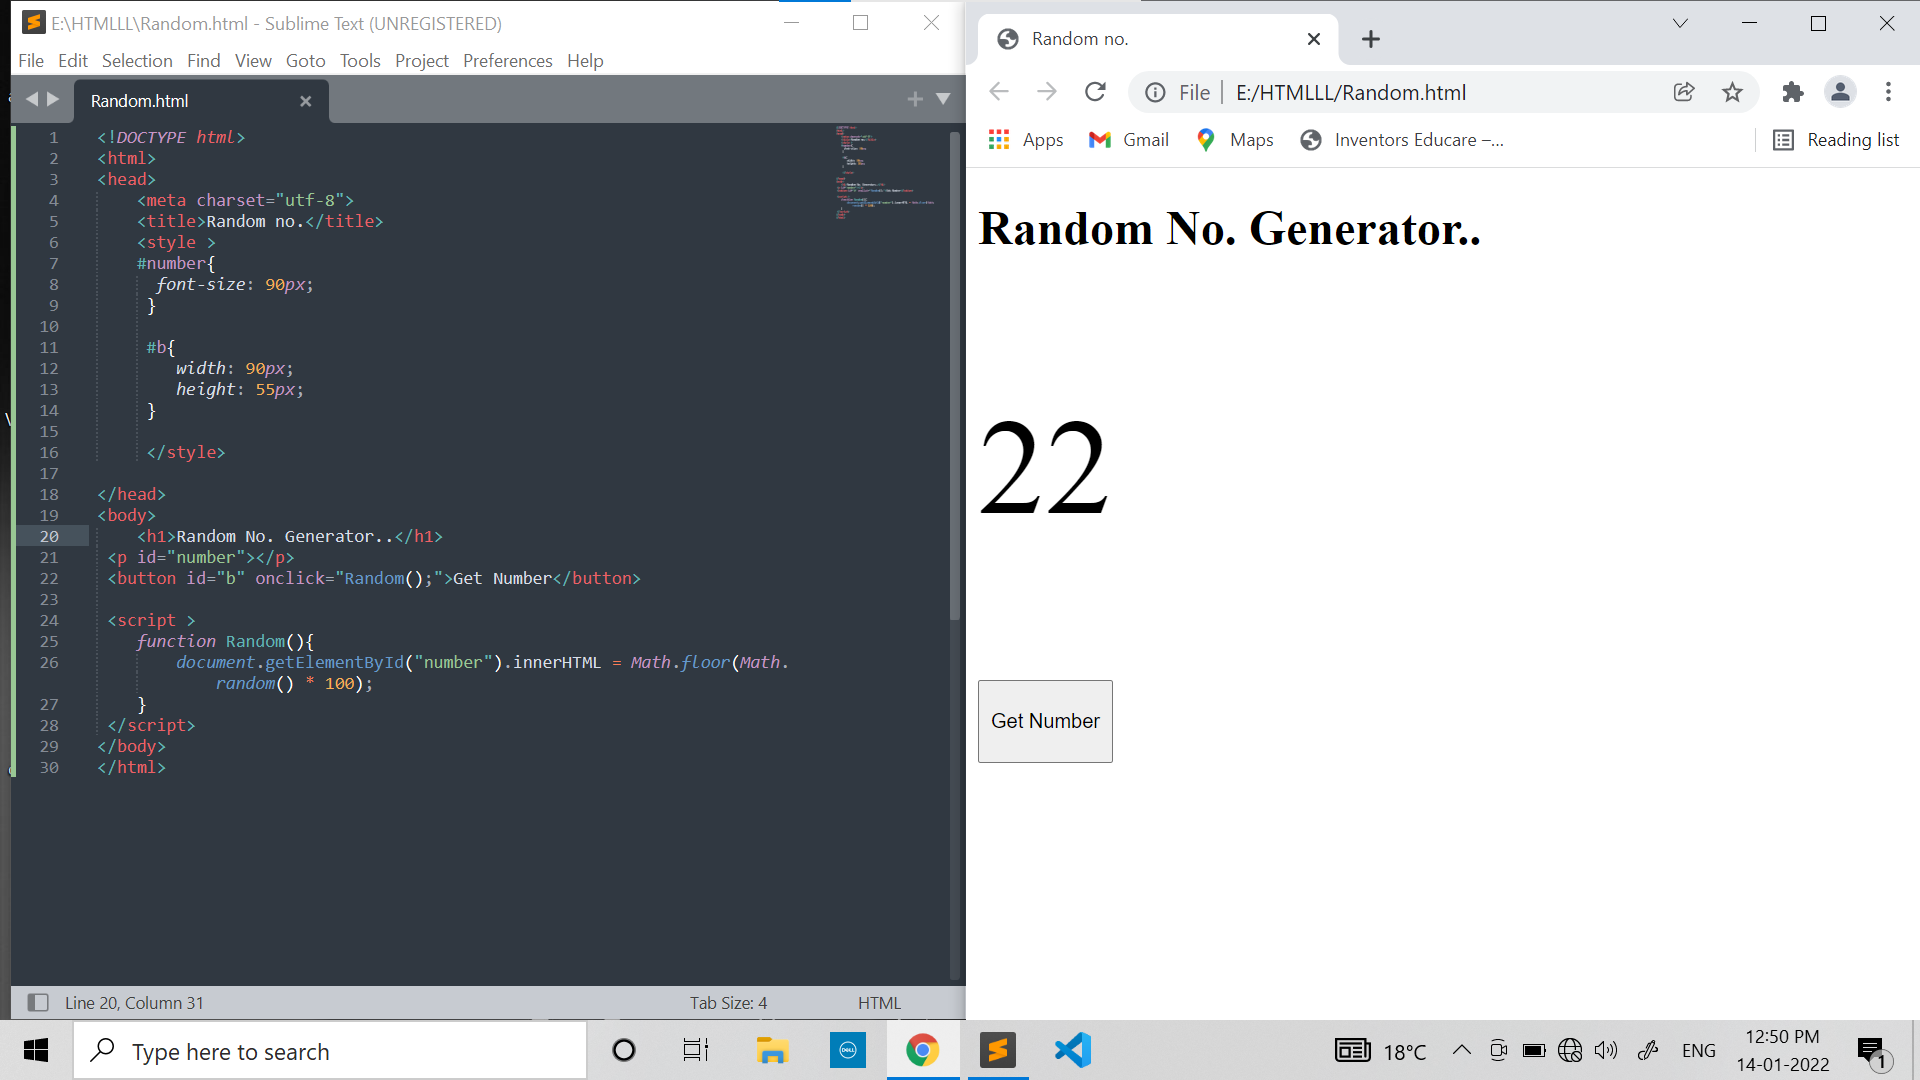The width and height of the screenshot is (1920, 1080).
Task: Show hidden system tray icons
Action: tap(1461, 1050)
